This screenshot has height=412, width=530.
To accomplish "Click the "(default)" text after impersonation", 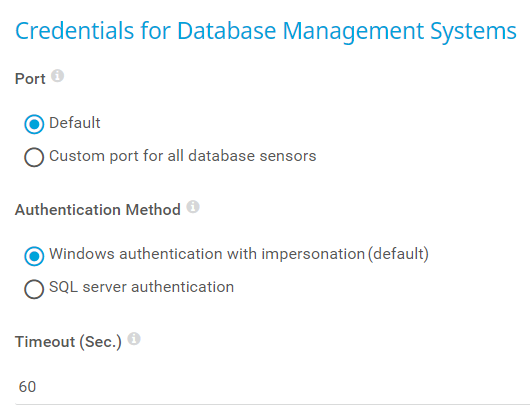I will (x=399, y=254).
